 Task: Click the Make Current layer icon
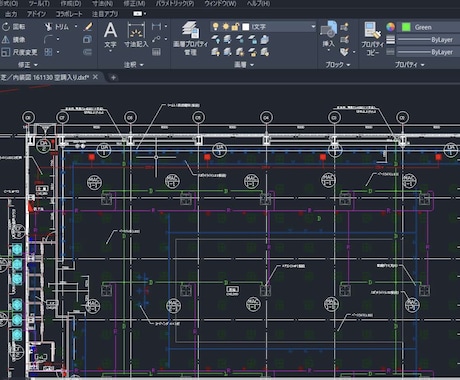265,40
